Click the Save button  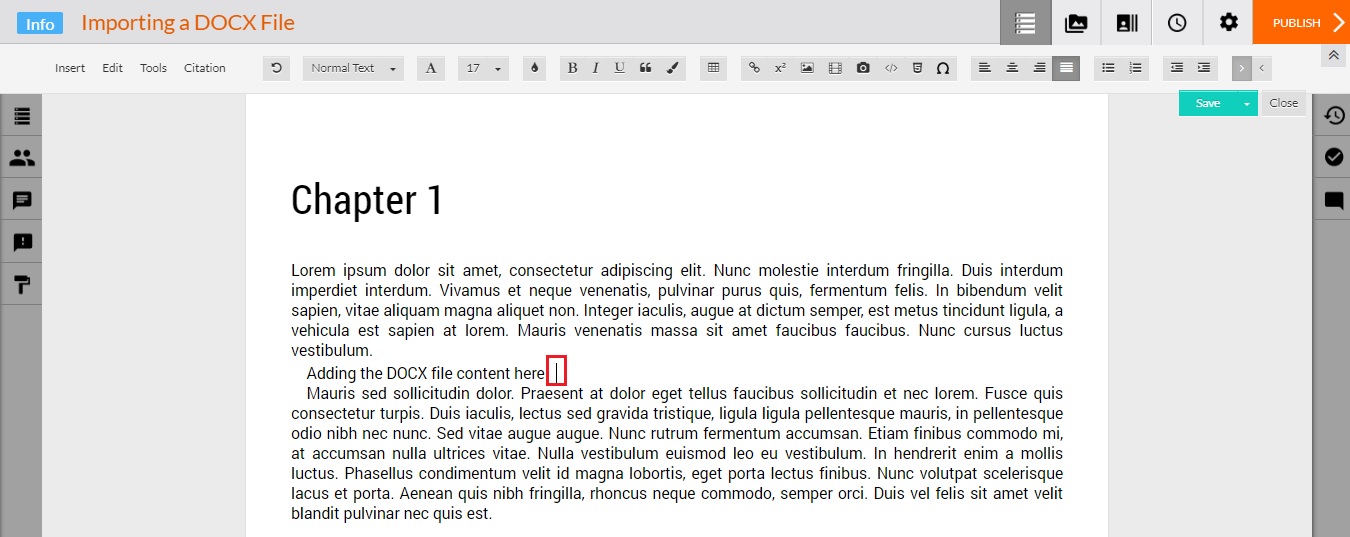coord(1208,103)
